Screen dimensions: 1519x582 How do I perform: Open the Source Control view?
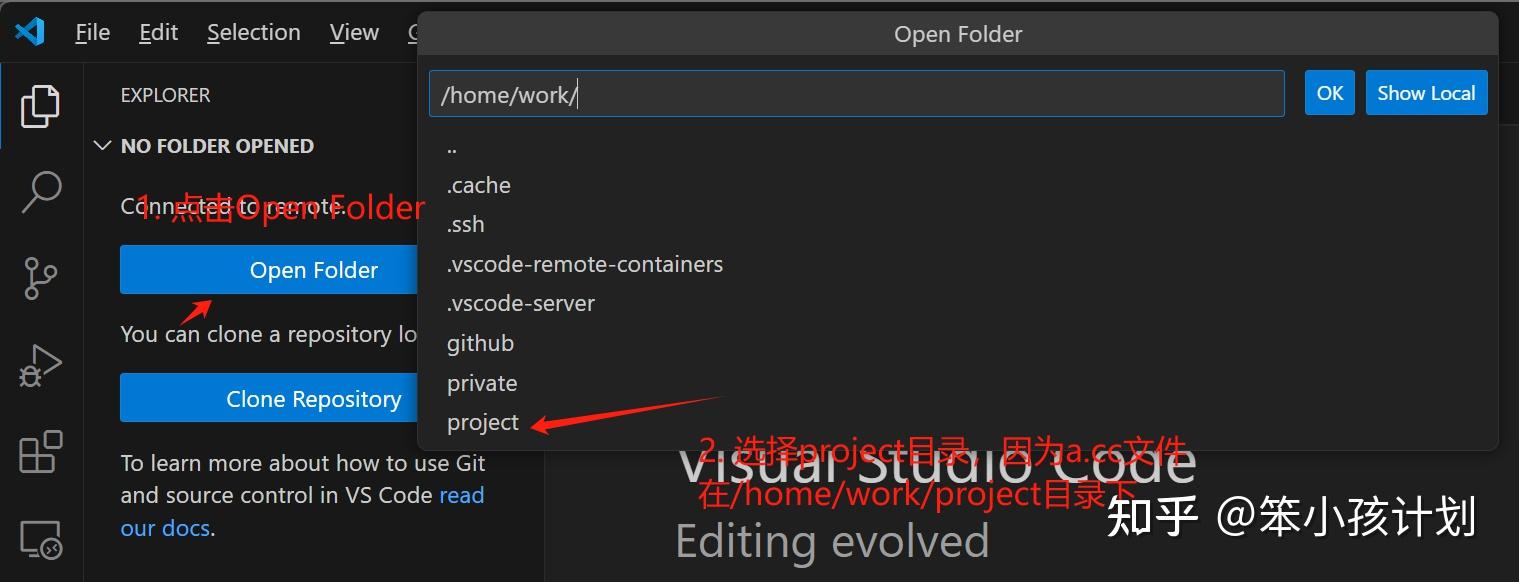40,278
